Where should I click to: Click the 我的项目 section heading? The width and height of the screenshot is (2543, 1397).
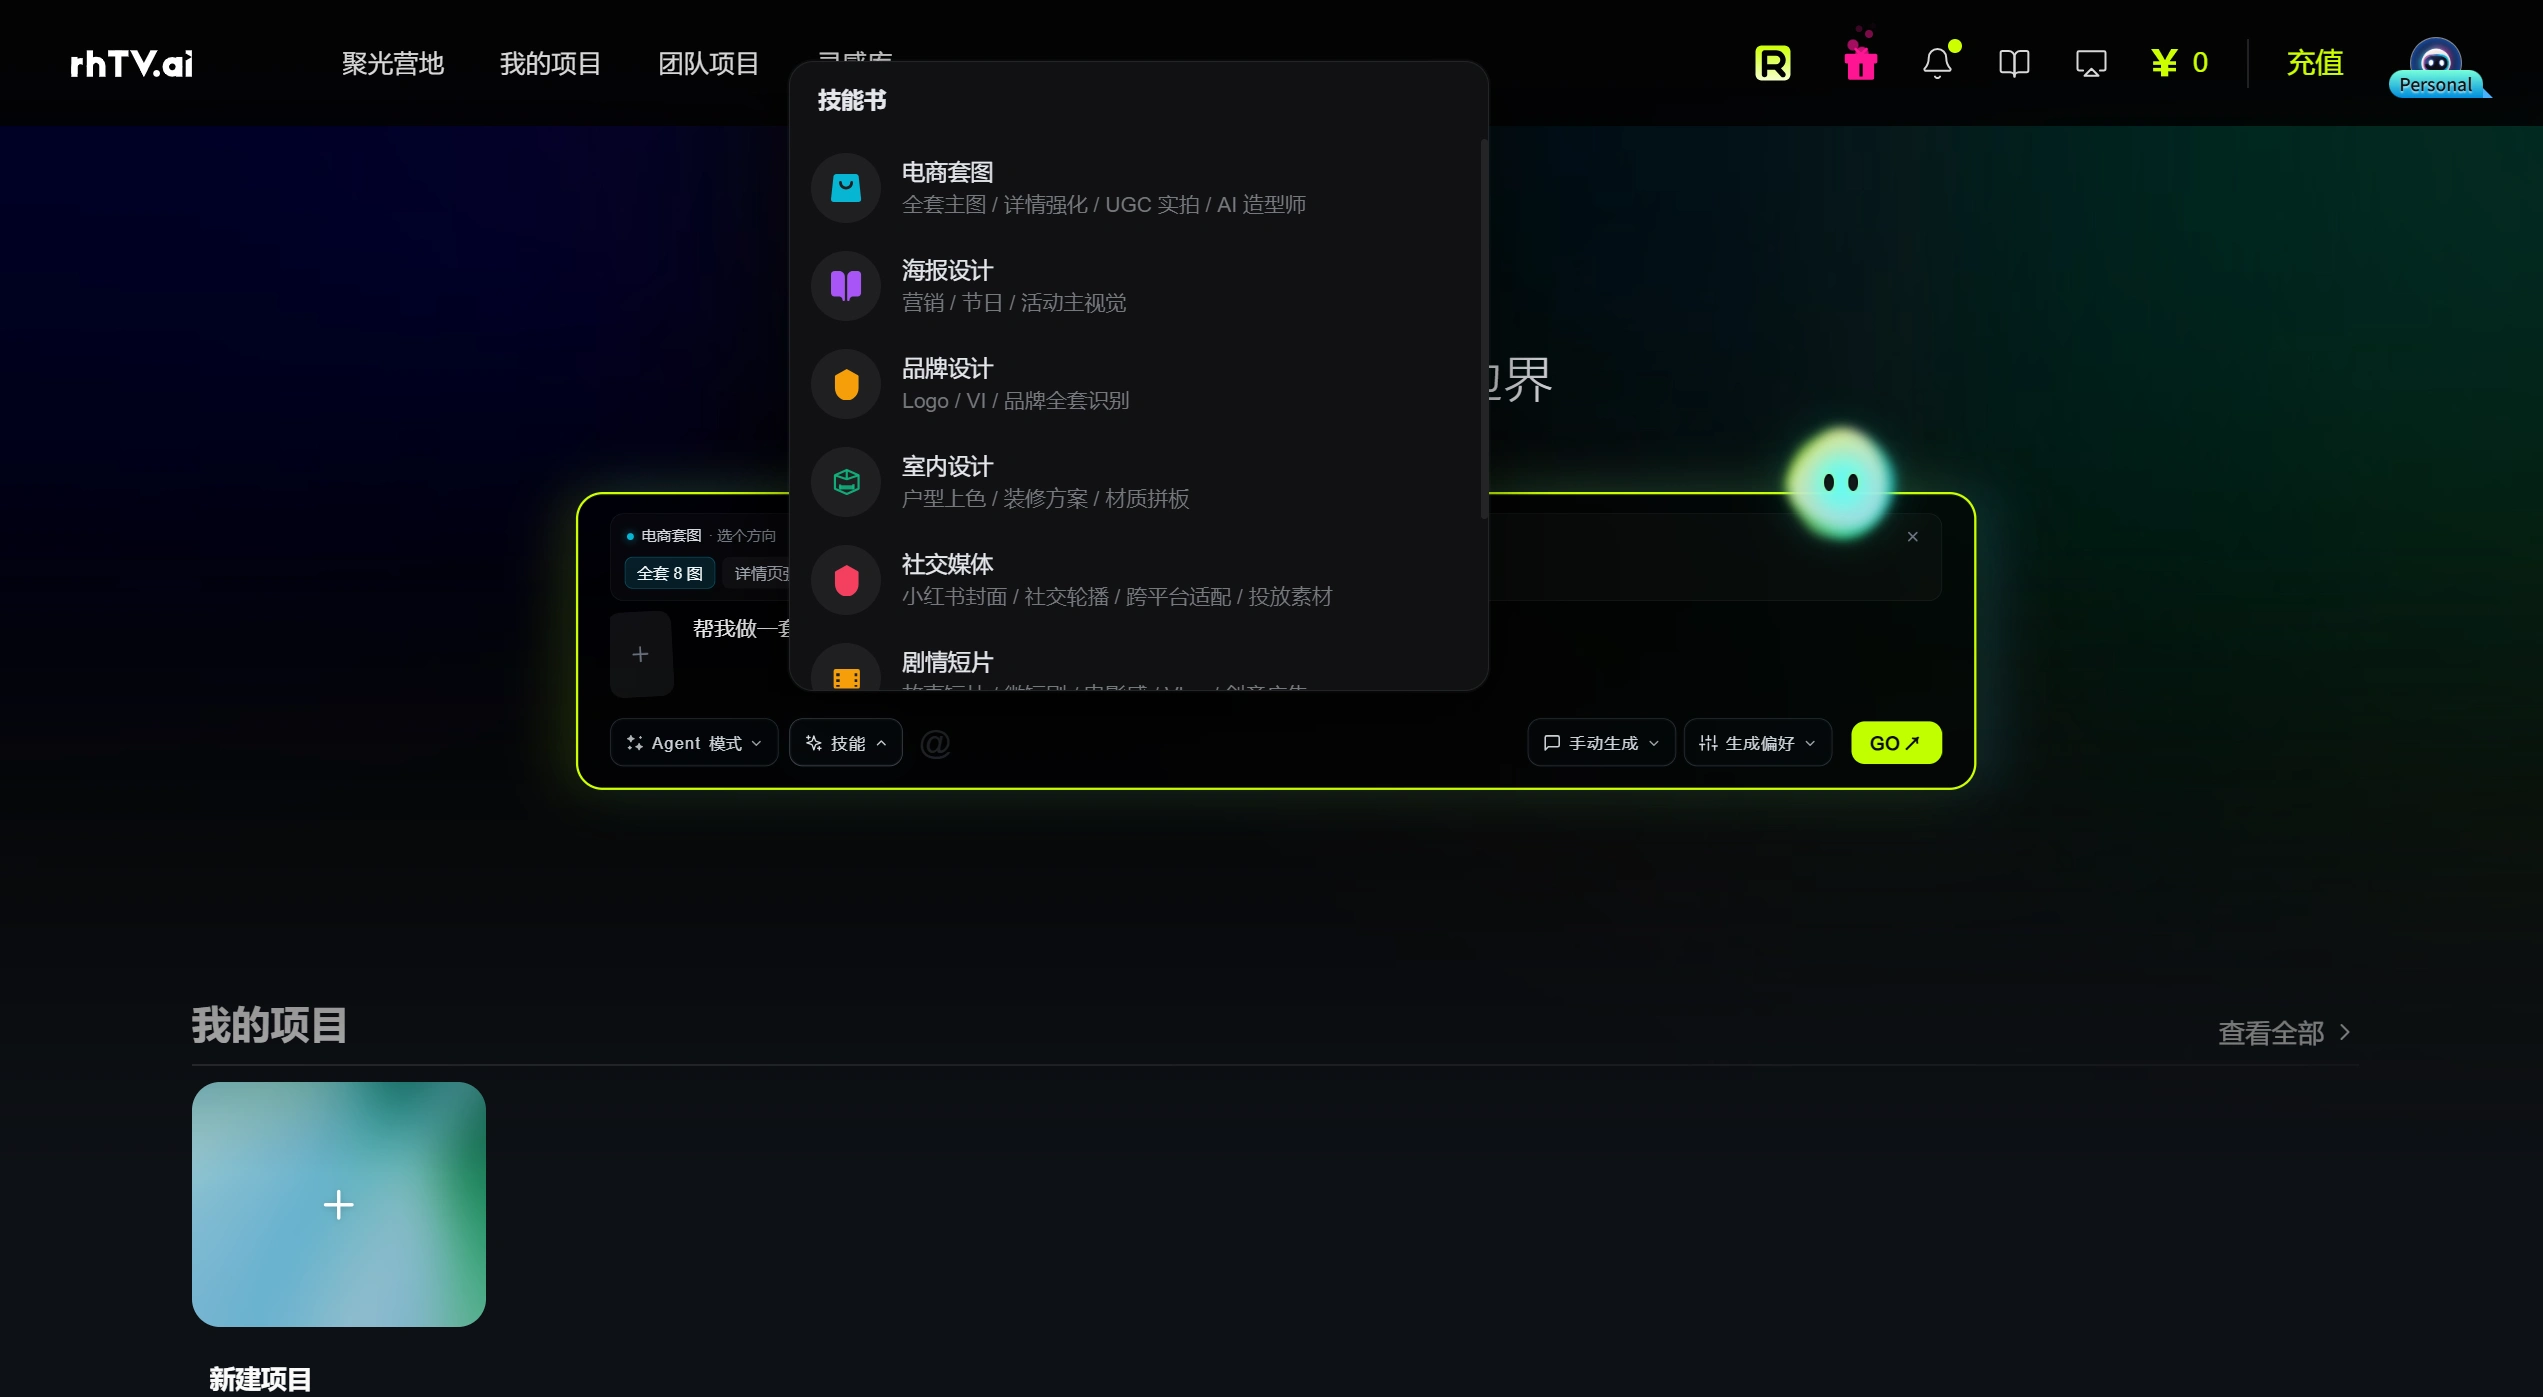[269, 1026]
